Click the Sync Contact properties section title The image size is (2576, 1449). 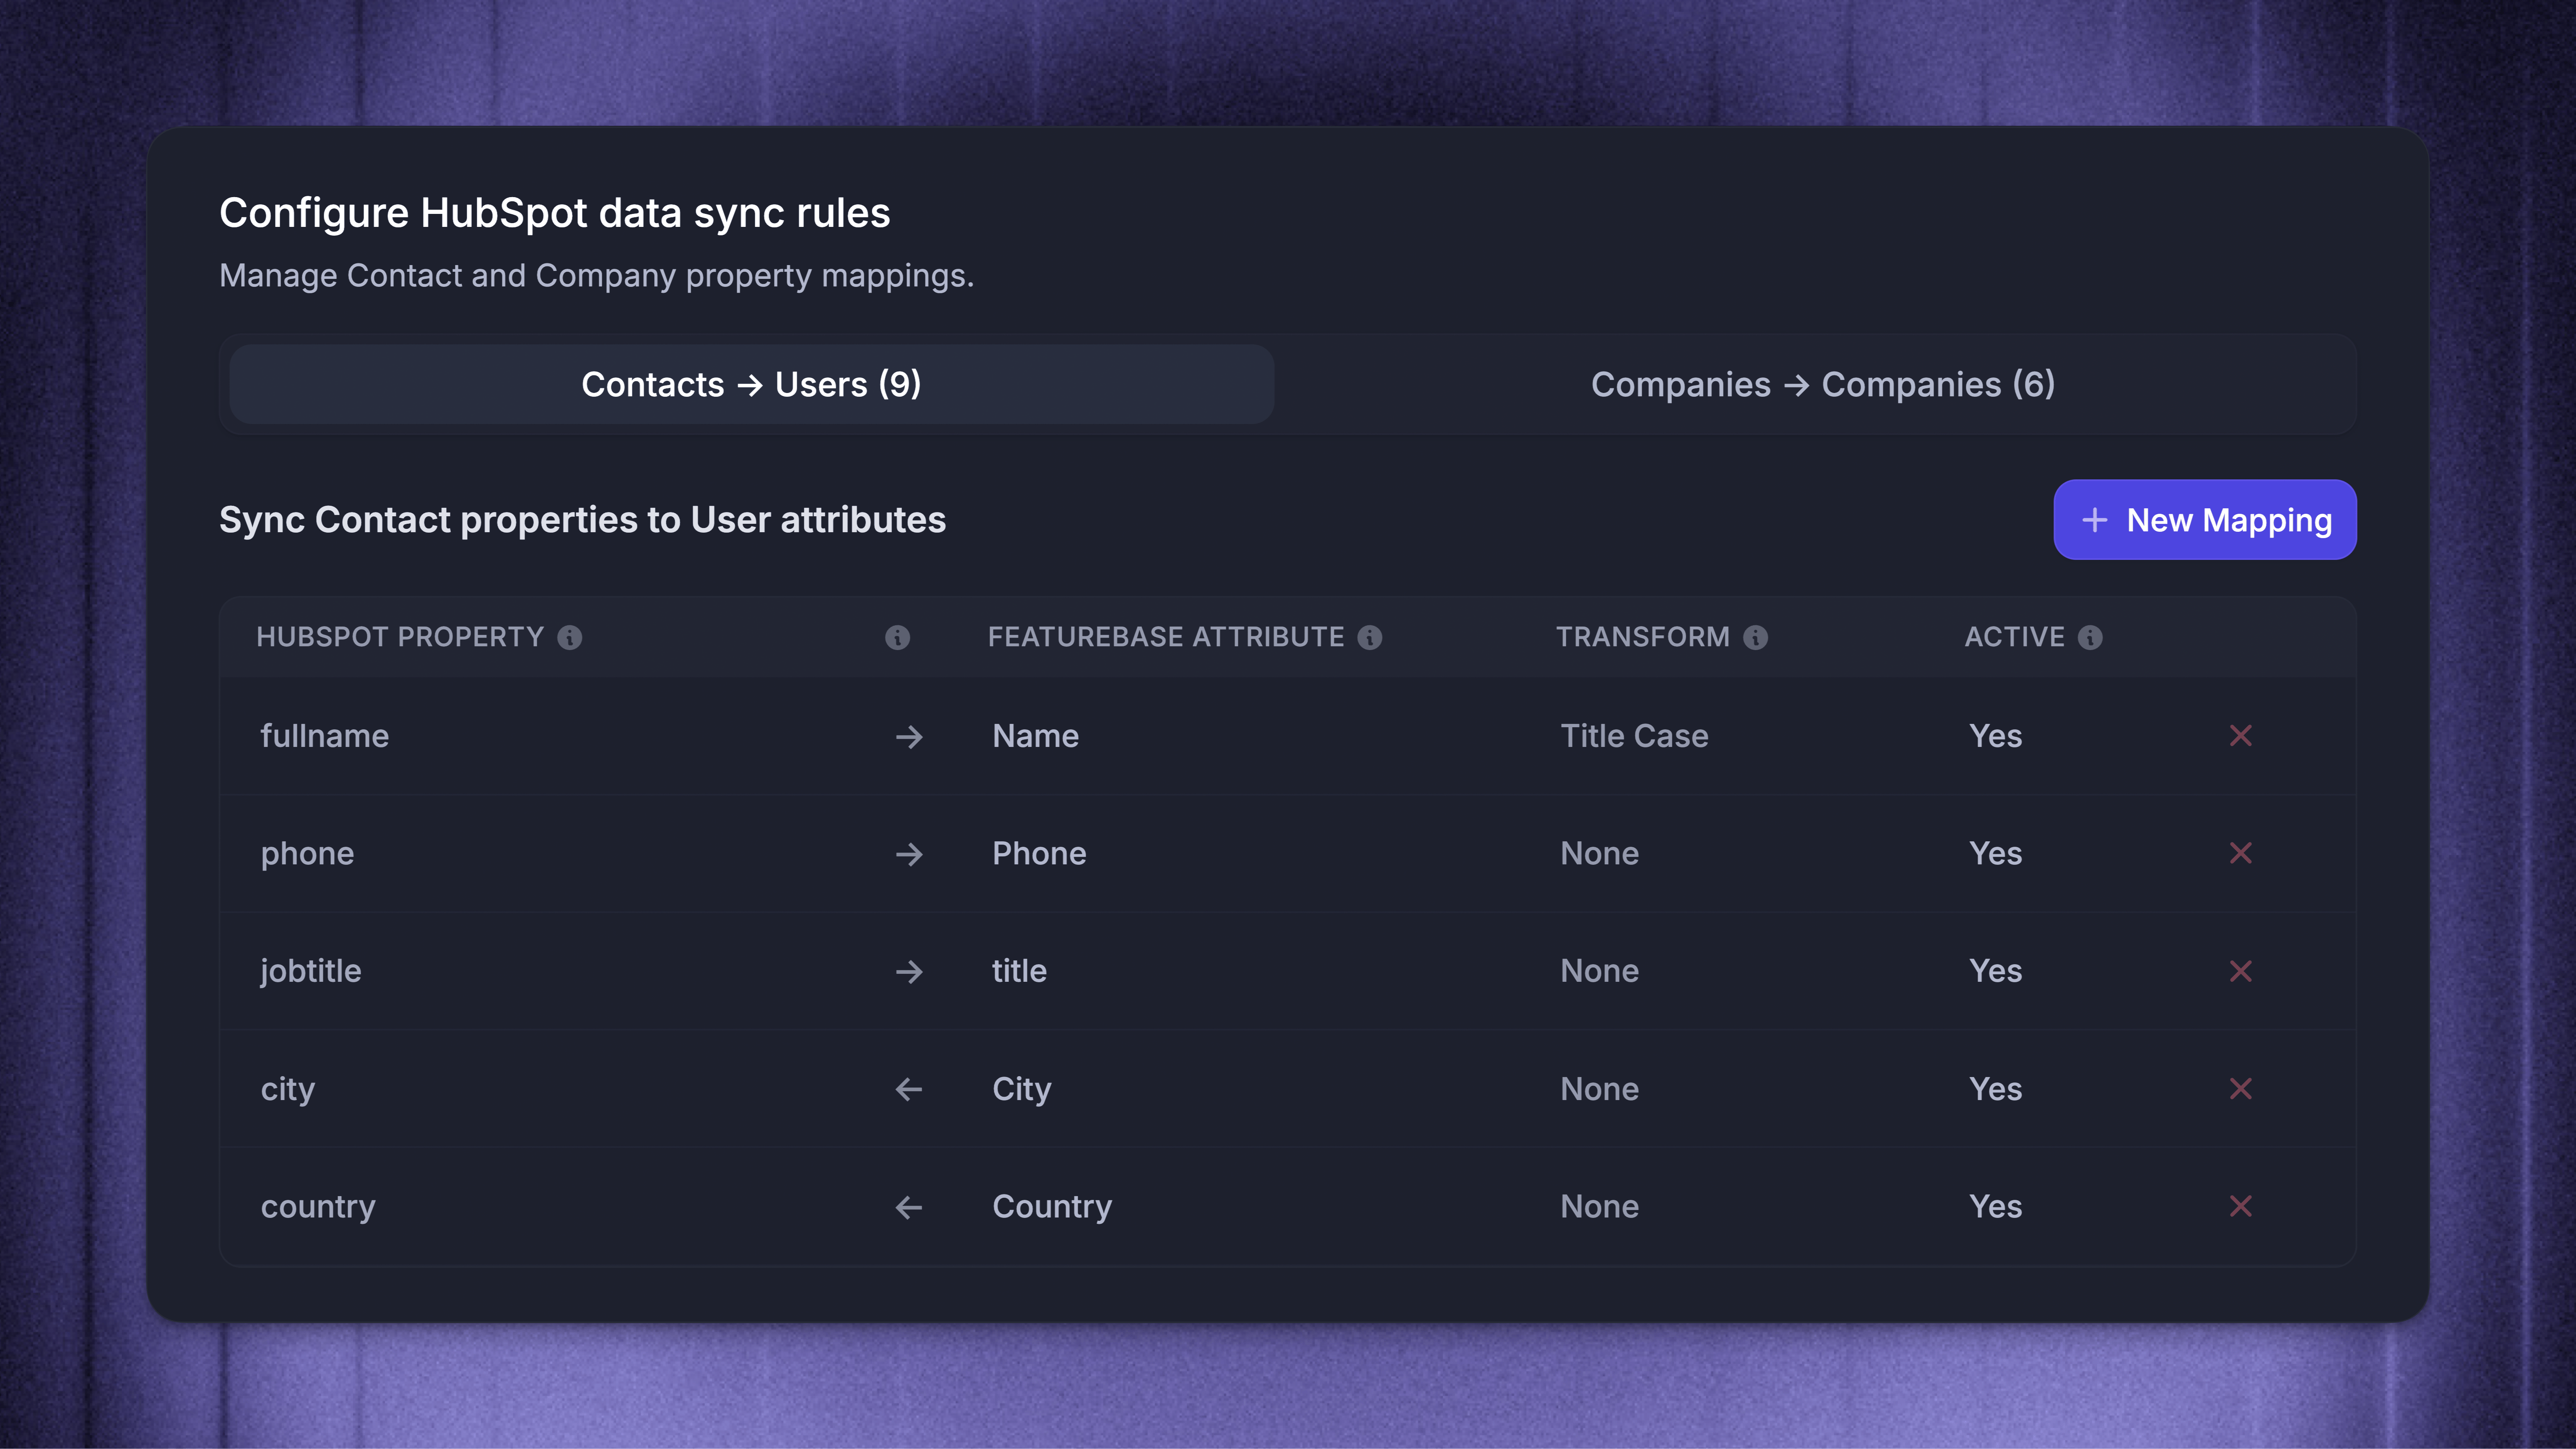click(583, 520)
